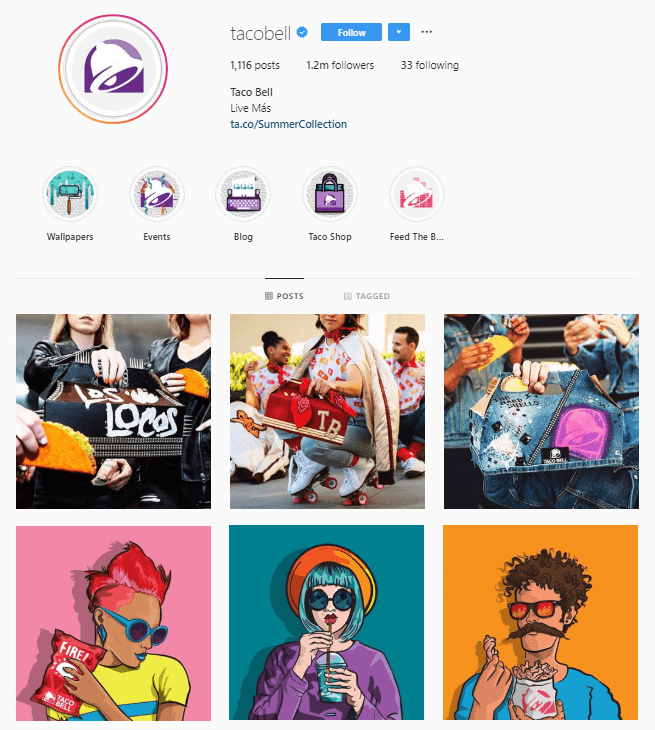This screenshot has height=730, width=655.
Task: View the 33 following list
Action: click(x=430, y=65)
